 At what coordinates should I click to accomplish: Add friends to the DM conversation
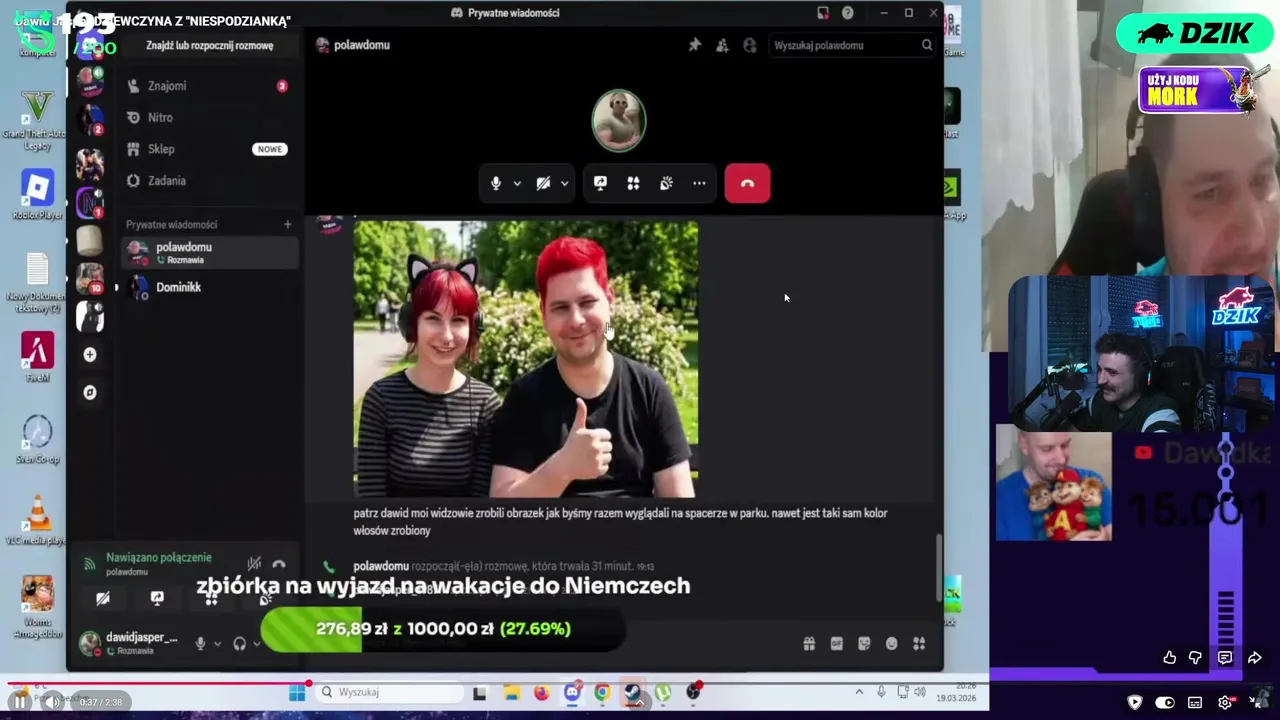[722, 45]
